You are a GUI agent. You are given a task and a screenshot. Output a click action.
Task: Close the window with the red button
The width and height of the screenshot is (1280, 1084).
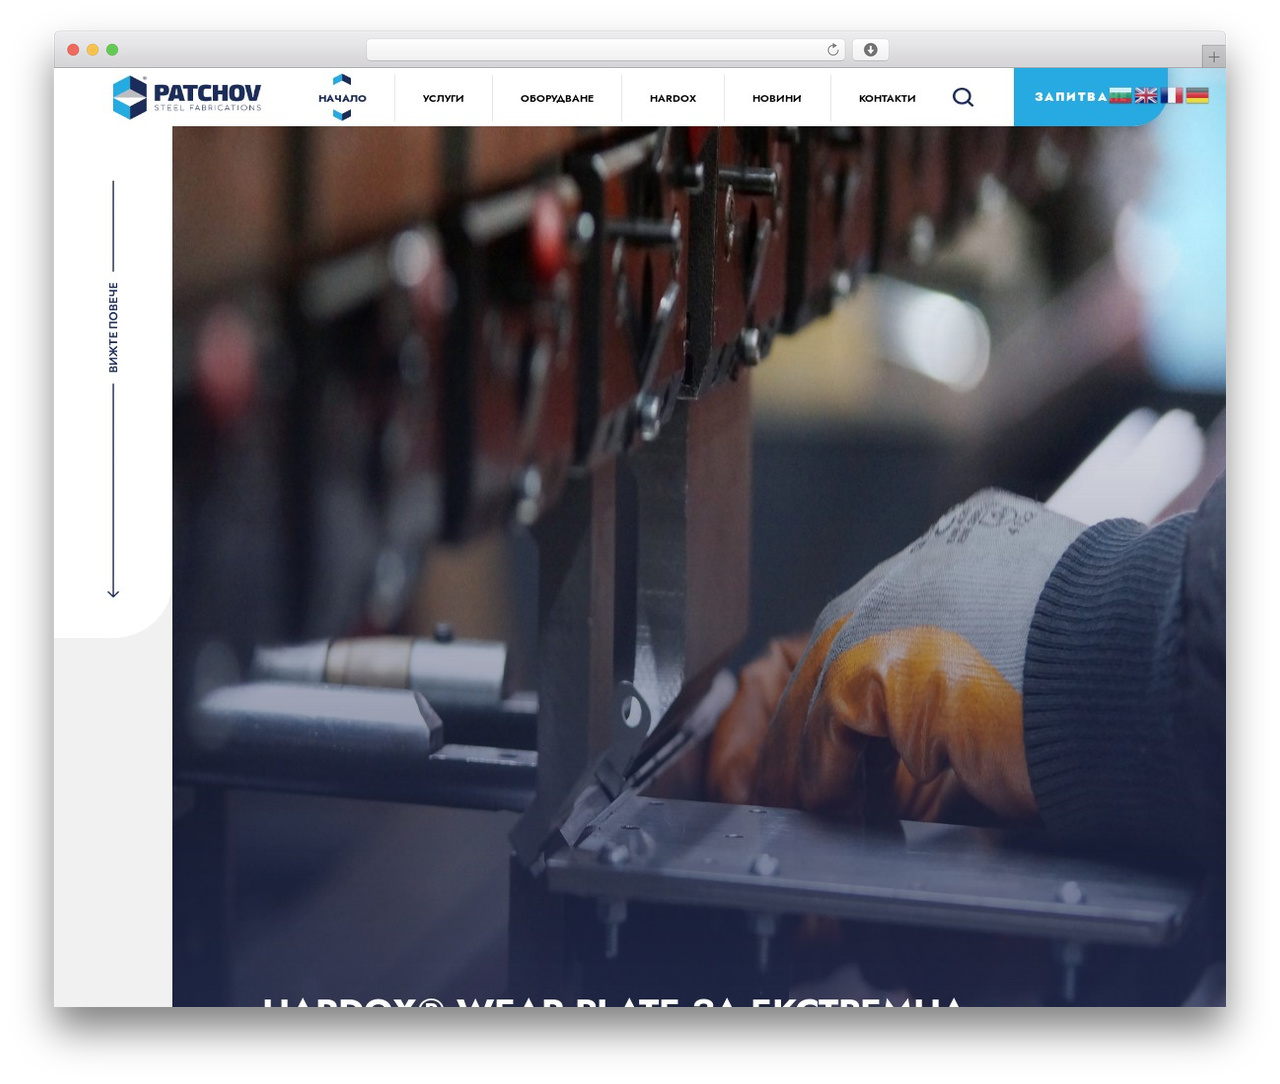(73, 50)
